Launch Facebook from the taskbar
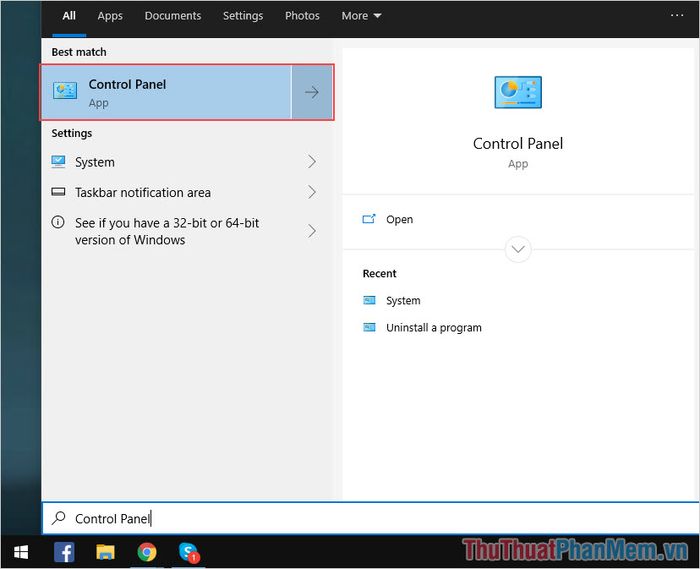700x569 pixels. [x=64, y=551]
